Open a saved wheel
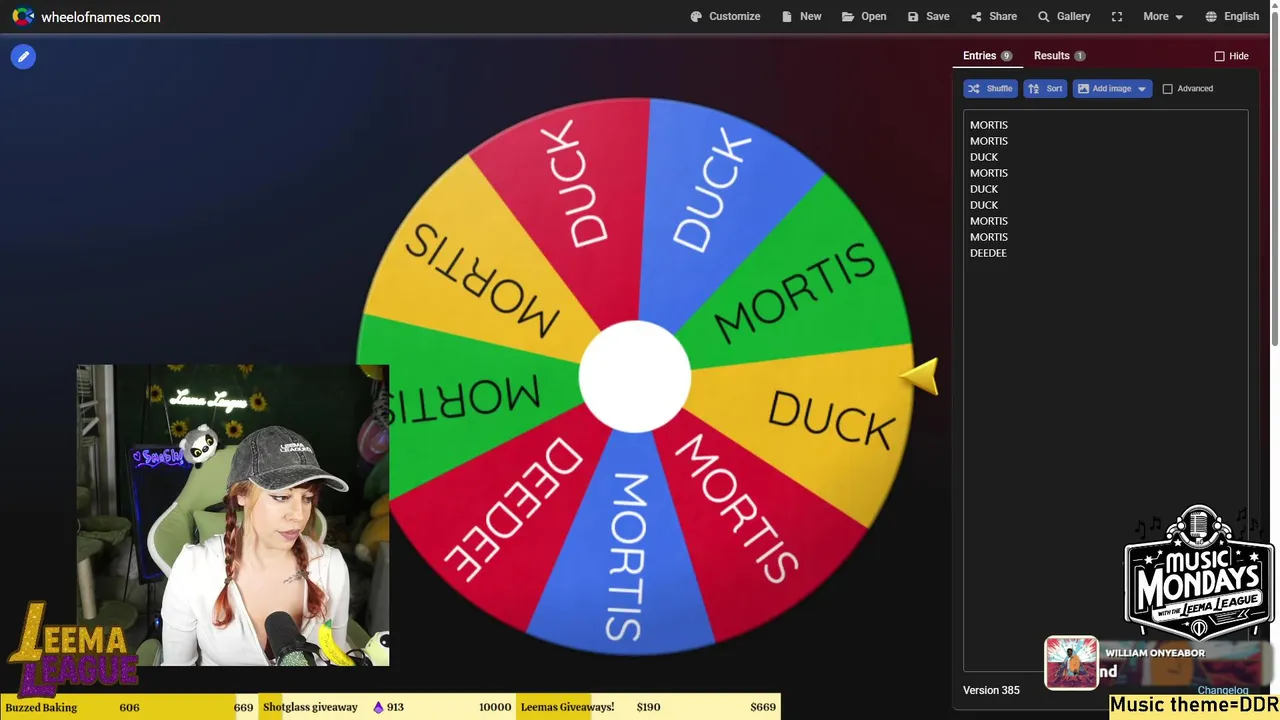Screen dimensions: 1280x720 pos(864,16)
